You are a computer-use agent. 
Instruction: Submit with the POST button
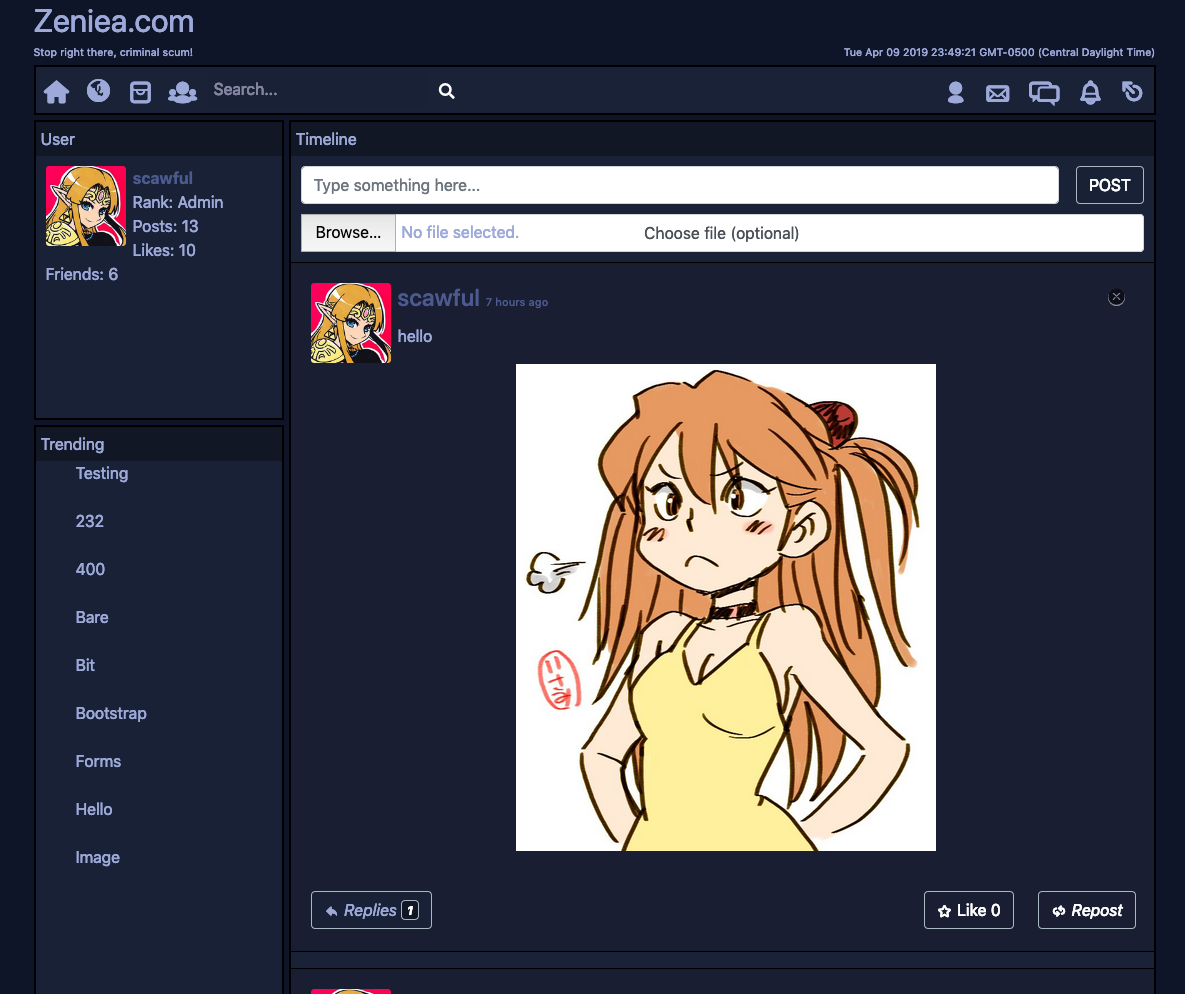click(1109, 185)
